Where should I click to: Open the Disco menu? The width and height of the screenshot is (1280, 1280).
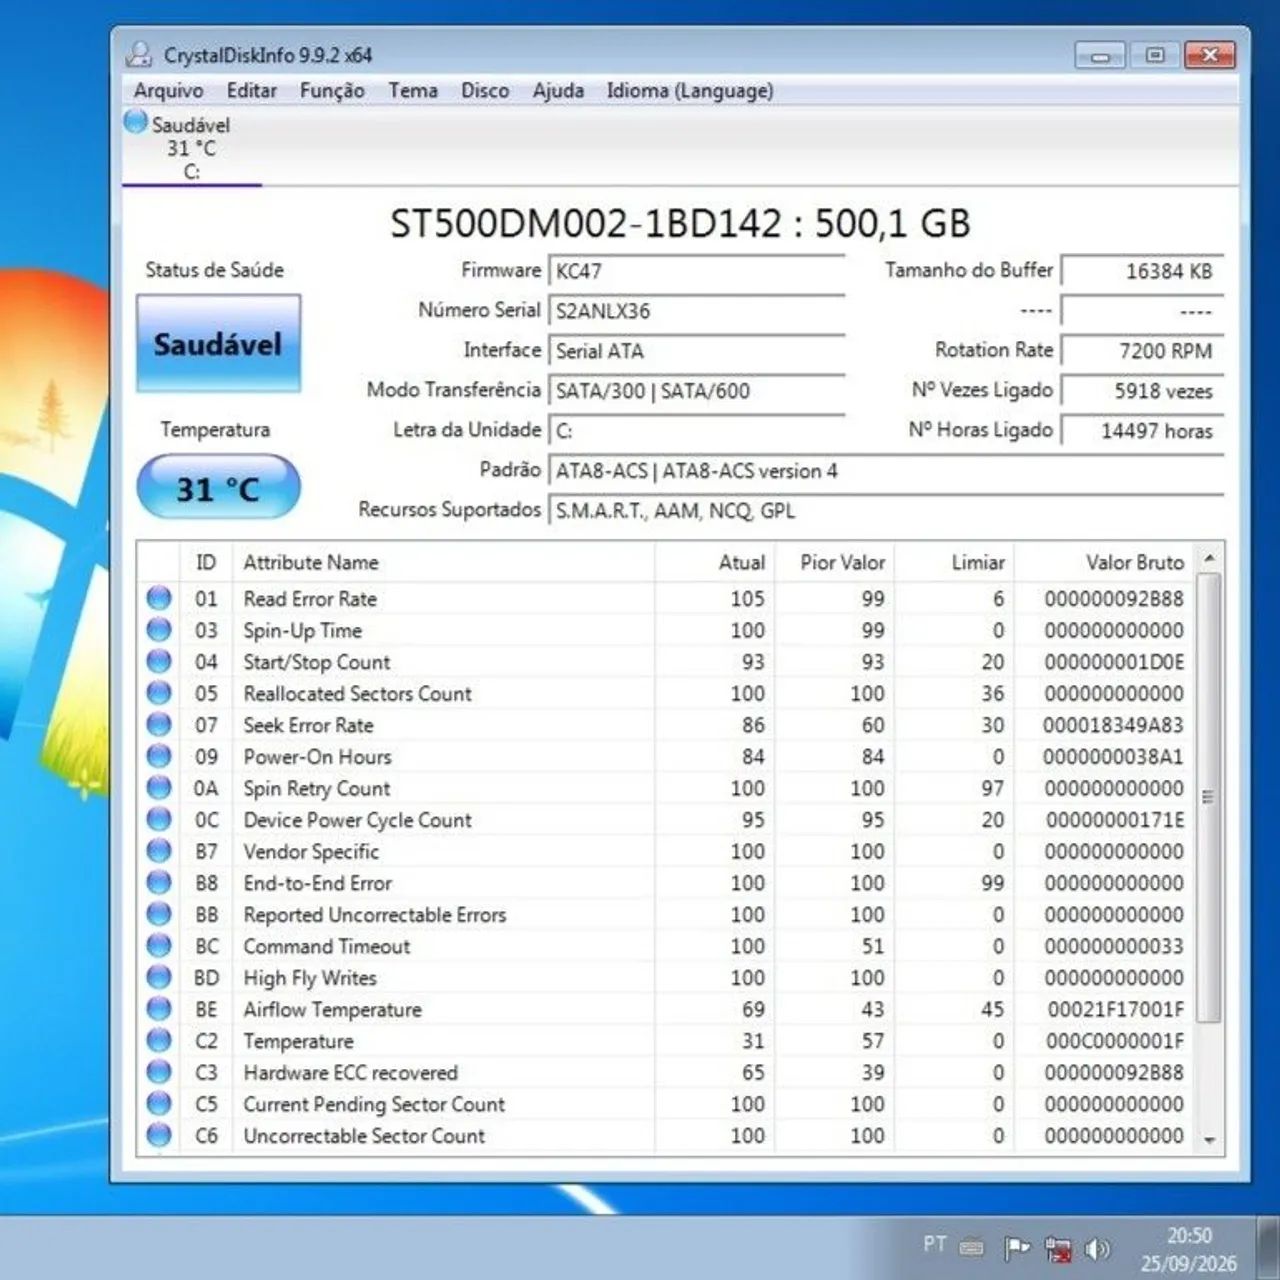pos(485,91)
